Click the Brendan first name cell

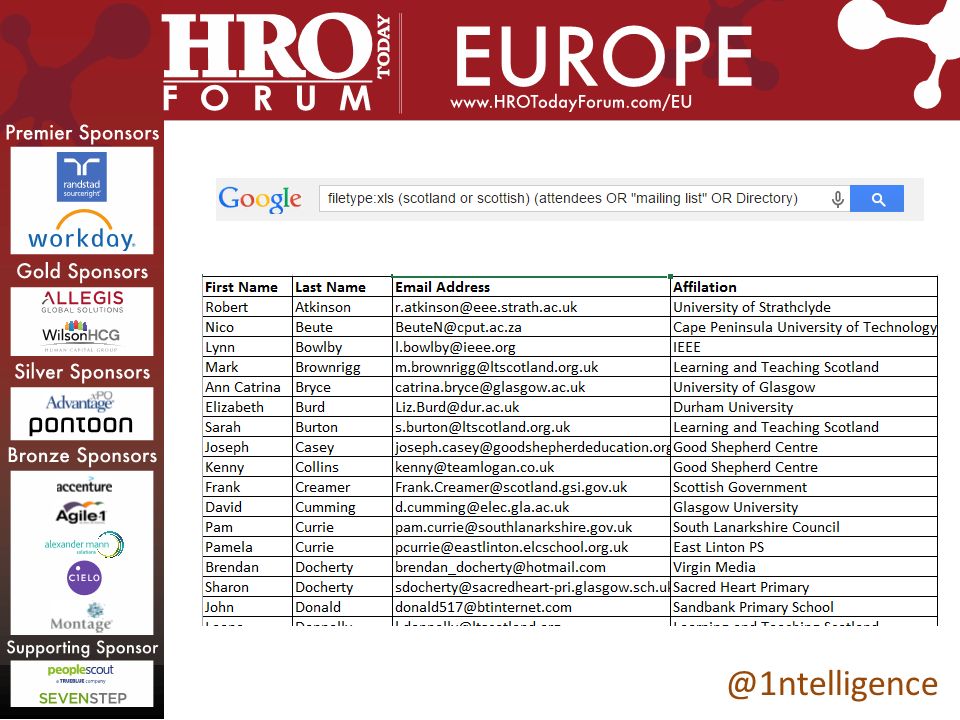point(247,568)
